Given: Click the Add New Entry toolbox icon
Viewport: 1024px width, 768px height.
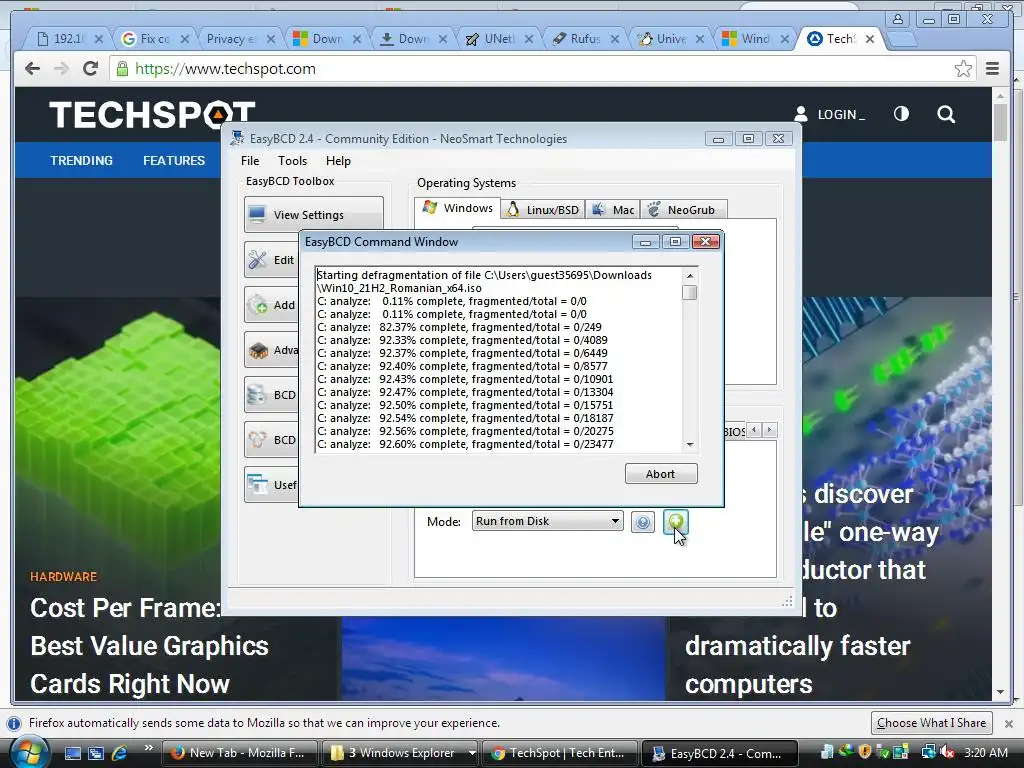Looking at the screenshot, I should click(257, 305).
